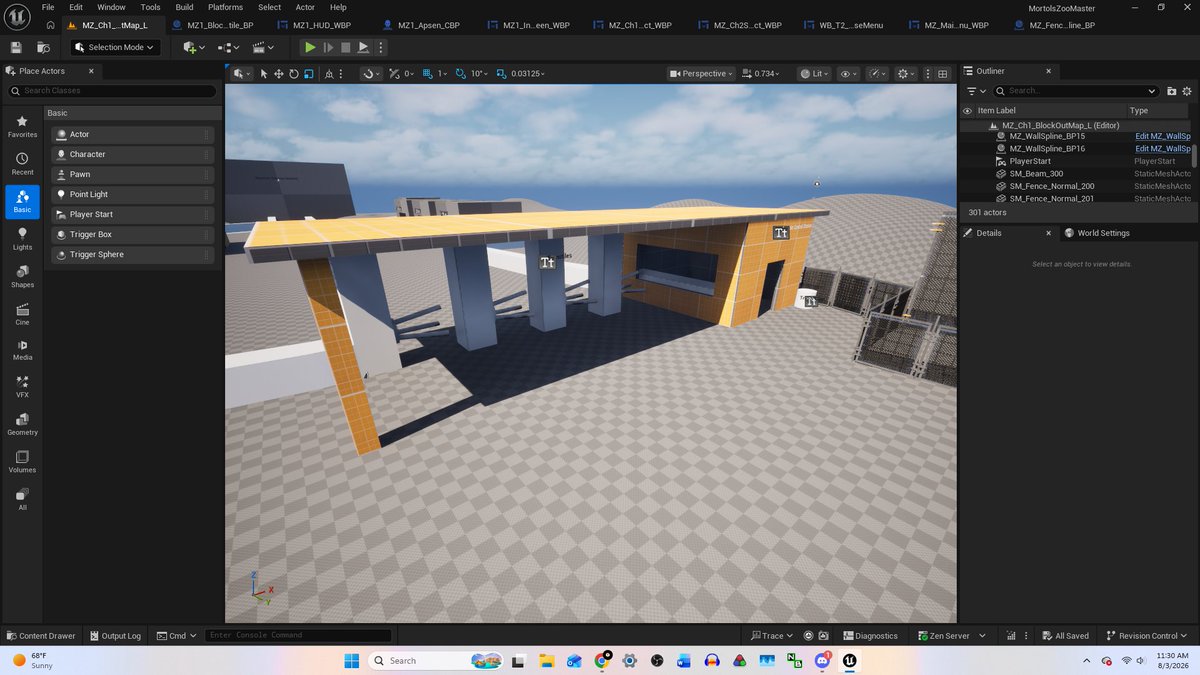This screenshot has width=1200, height=675.
Task: Click the coordinate space gizmo icon
Action: coord(327,73)
